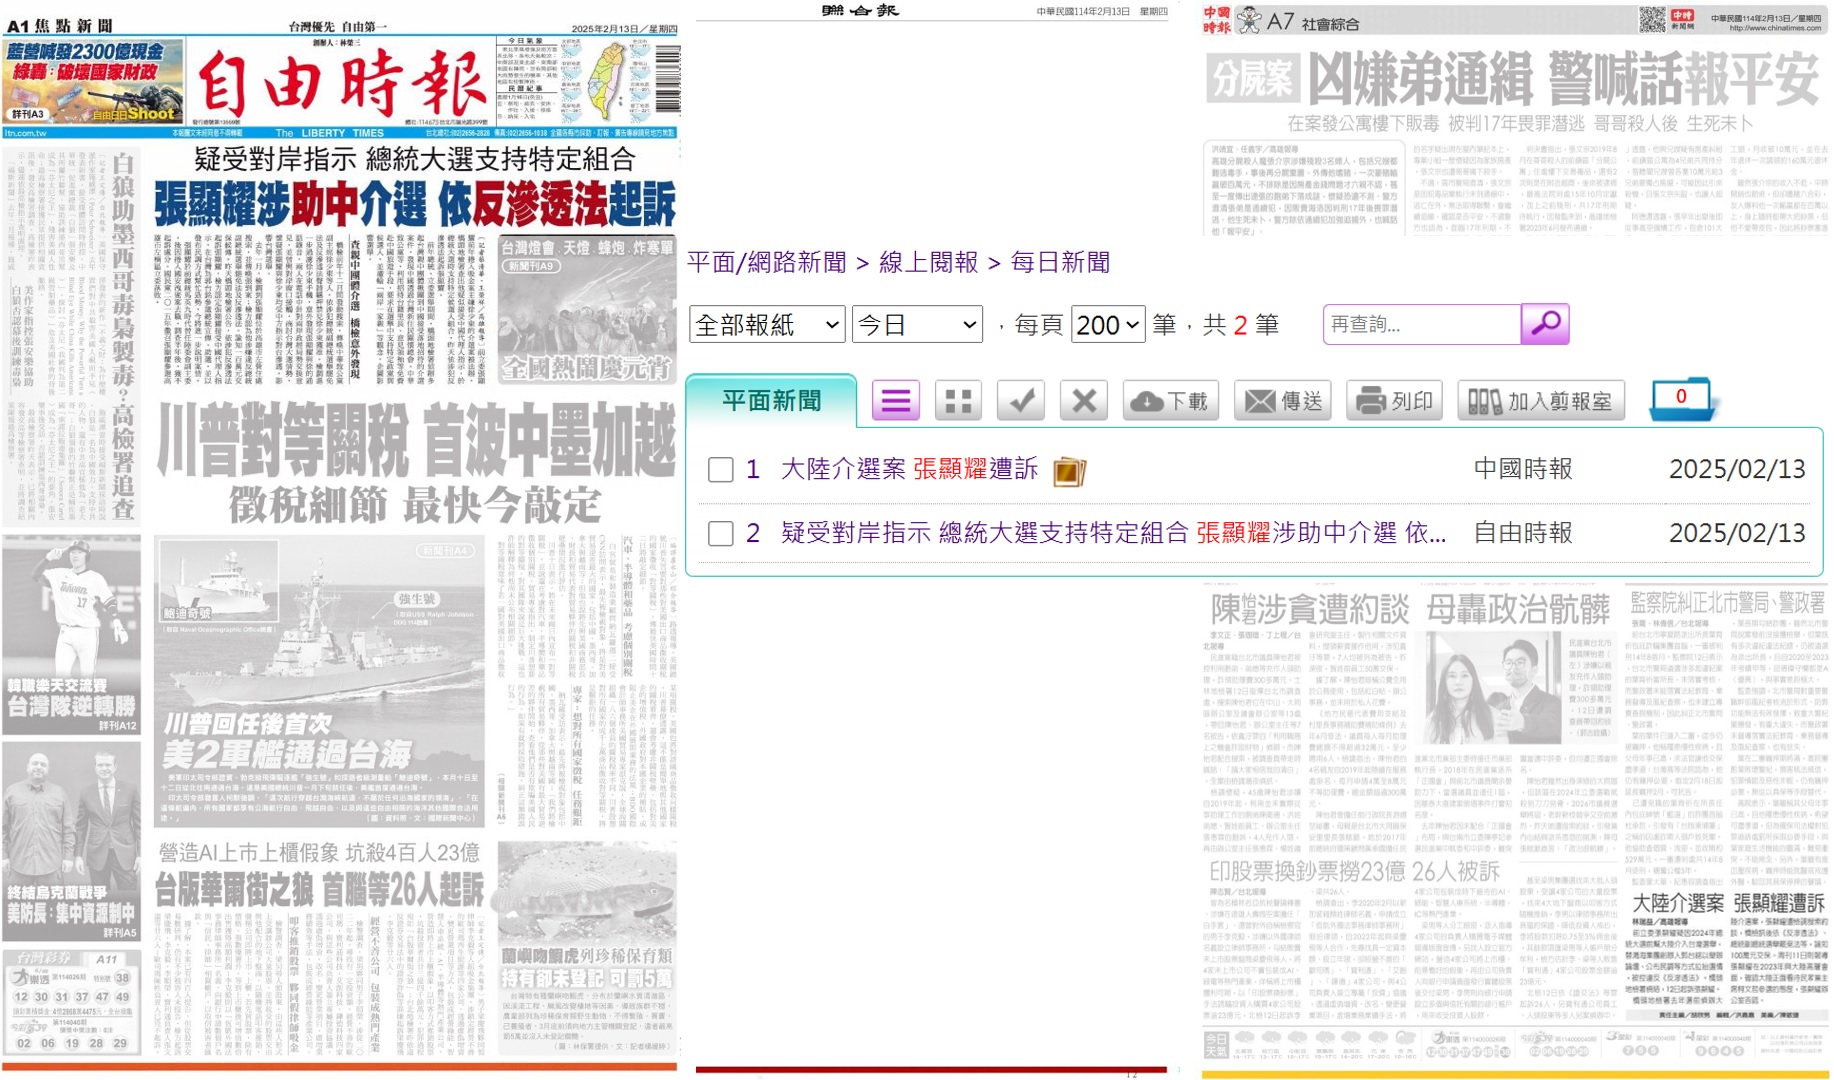Viewport: 1834px width, 1080px height.
Task: Download selected articles via 下載
Action: click(1170, 401)
